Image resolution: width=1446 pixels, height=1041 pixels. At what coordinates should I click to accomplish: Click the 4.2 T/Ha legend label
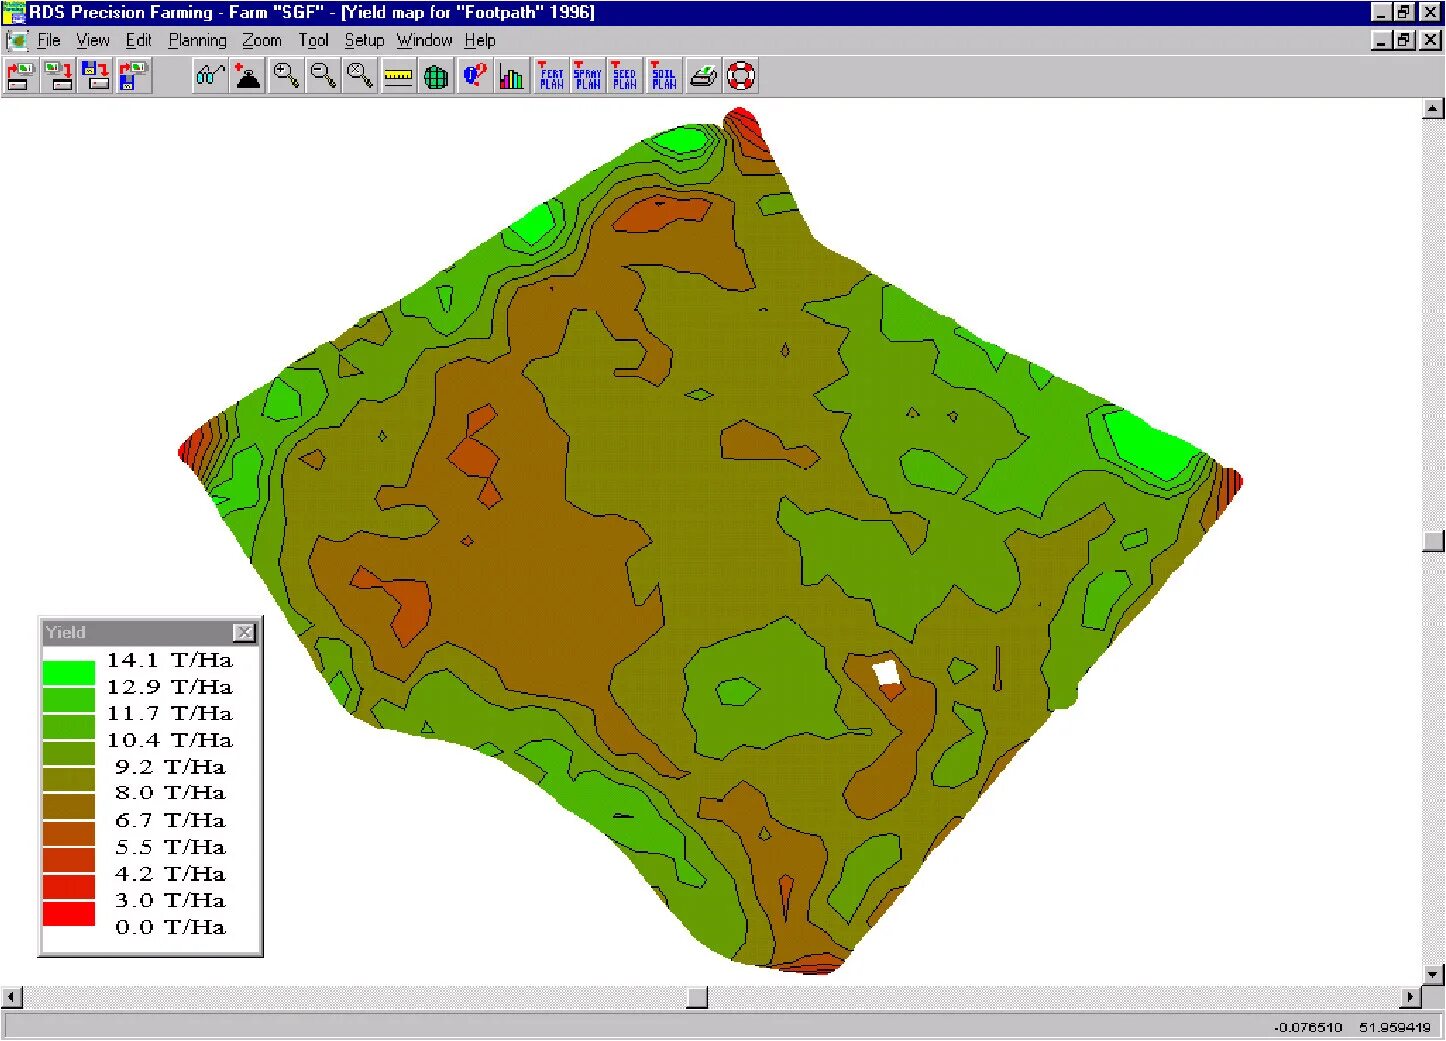[170, 874]
